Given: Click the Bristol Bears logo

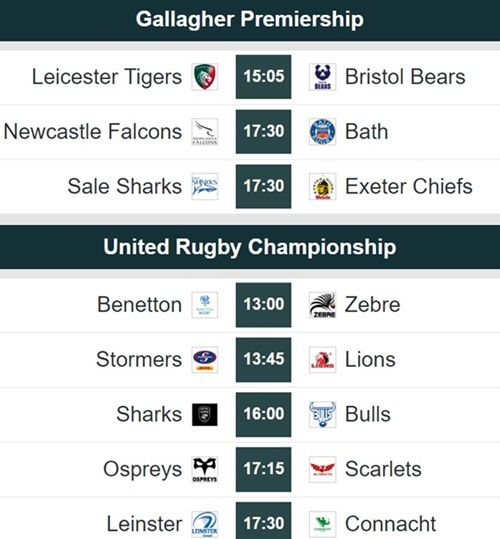Looking at the screenshot, I should pos(322,77).
